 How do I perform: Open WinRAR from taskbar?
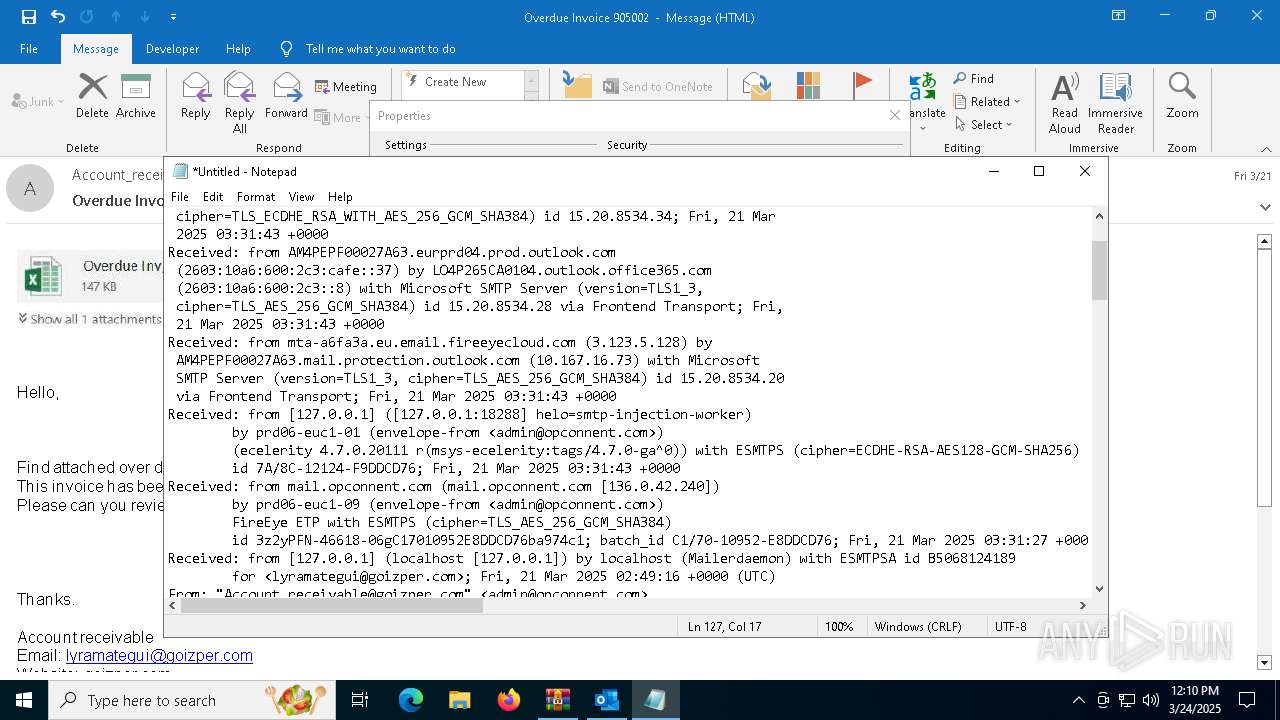coord(557,700)
